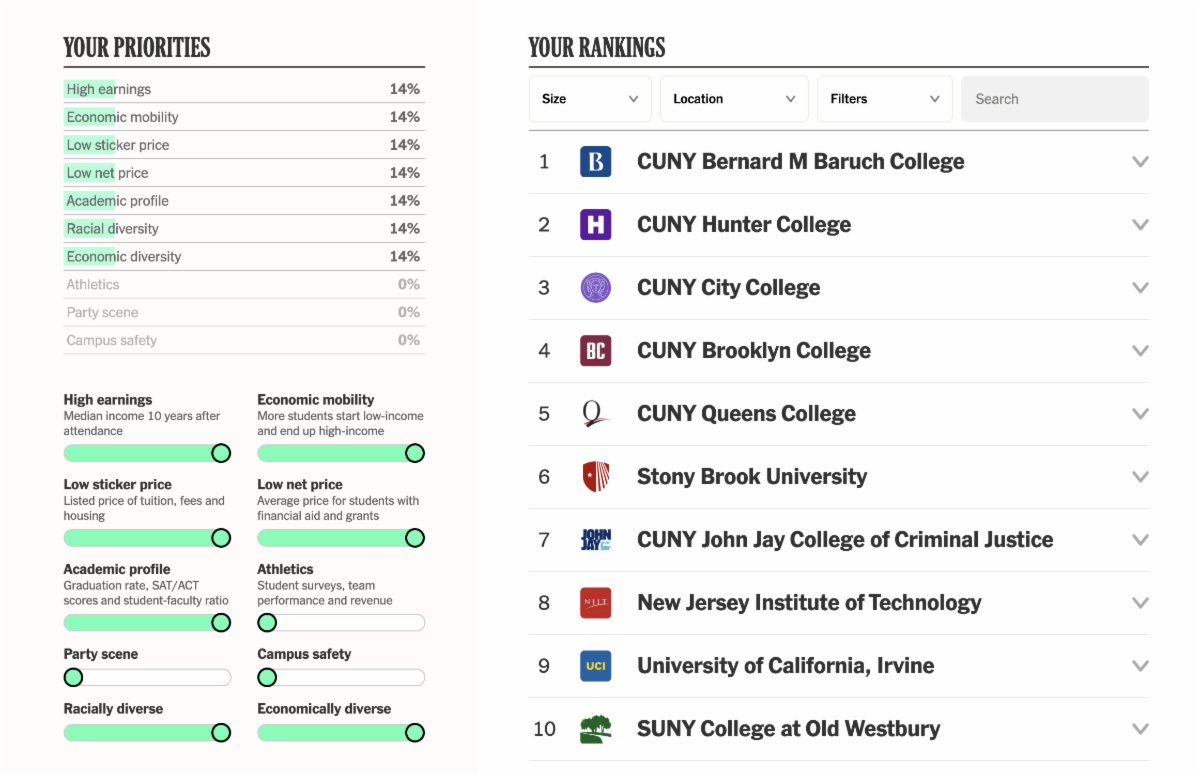Click the Brooklyn College BC logo

click(x=595, y=351)
